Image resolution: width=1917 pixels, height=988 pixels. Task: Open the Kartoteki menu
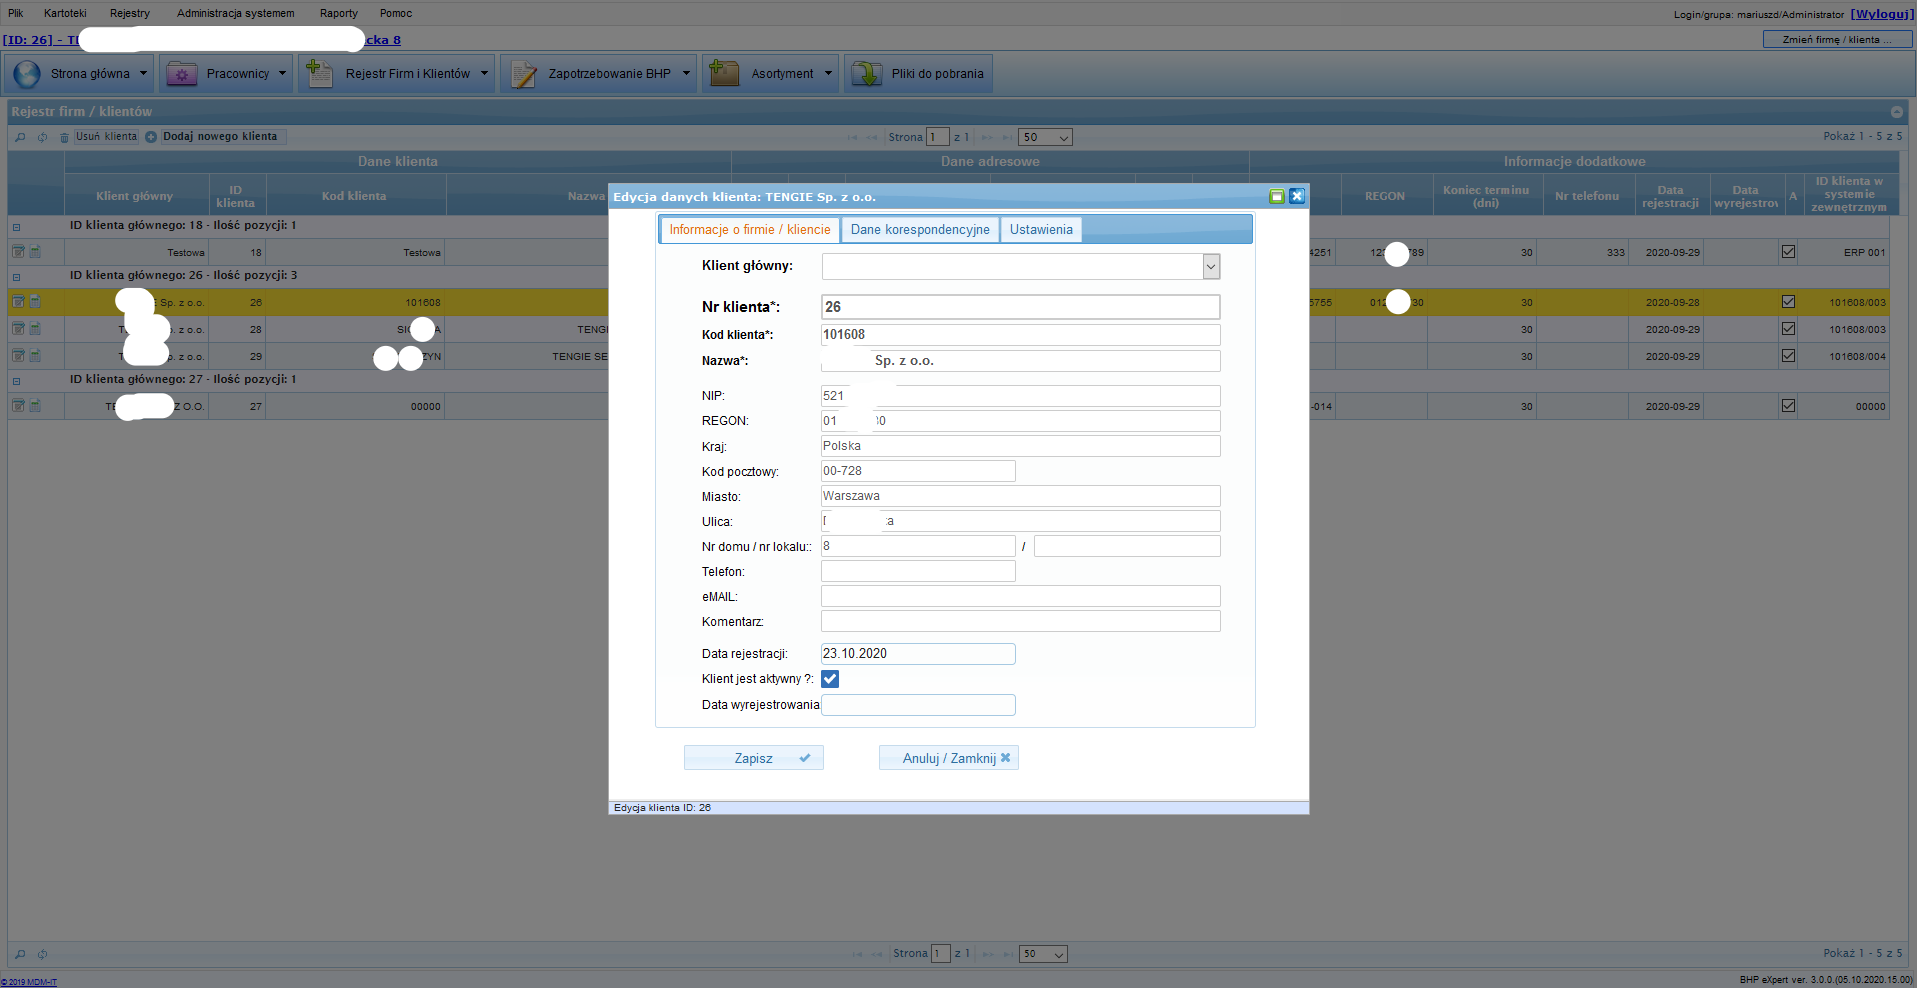click(x=65, y=13)
